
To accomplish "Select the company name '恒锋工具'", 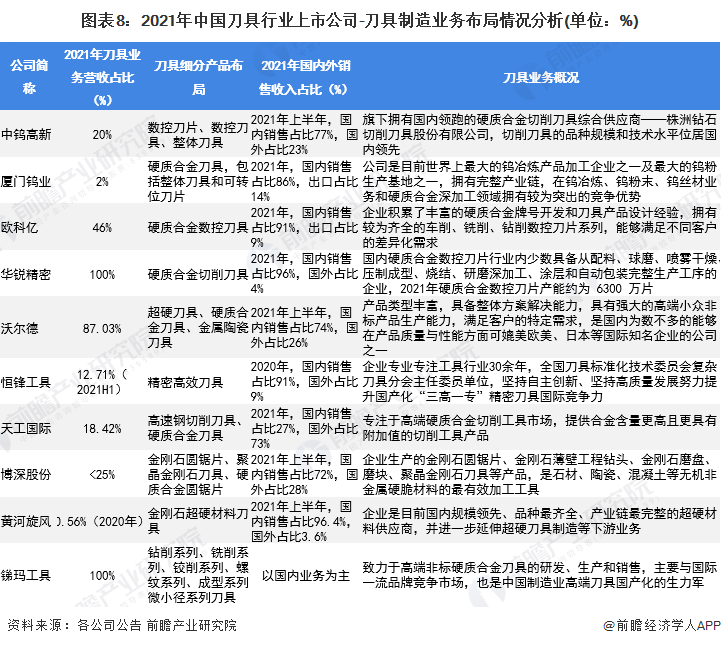I will [26, 382].
